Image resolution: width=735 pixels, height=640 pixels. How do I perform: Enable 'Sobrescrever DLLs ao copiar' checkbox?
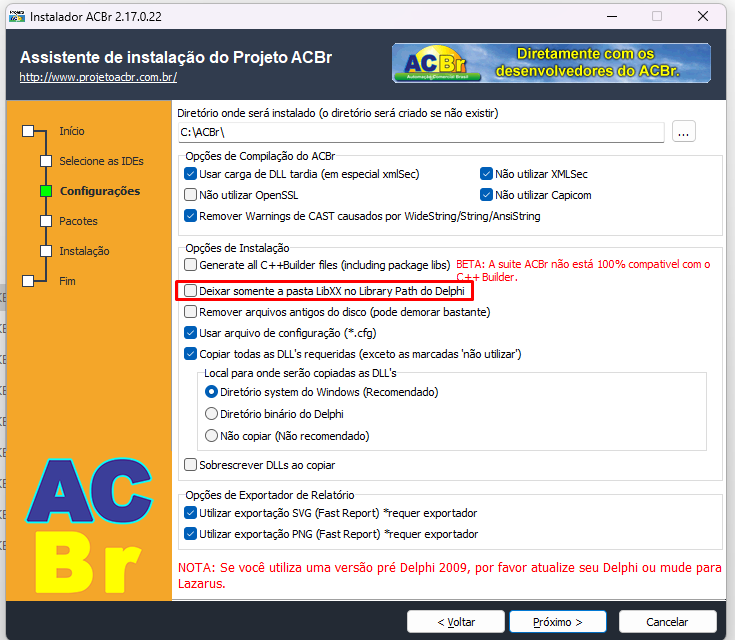[x=190, y=465]
